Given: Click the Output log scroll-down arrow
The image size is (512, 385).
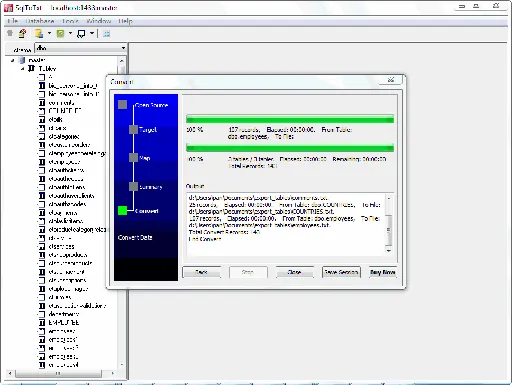Looking at the screenshot, I should click(x=388, y=250).
